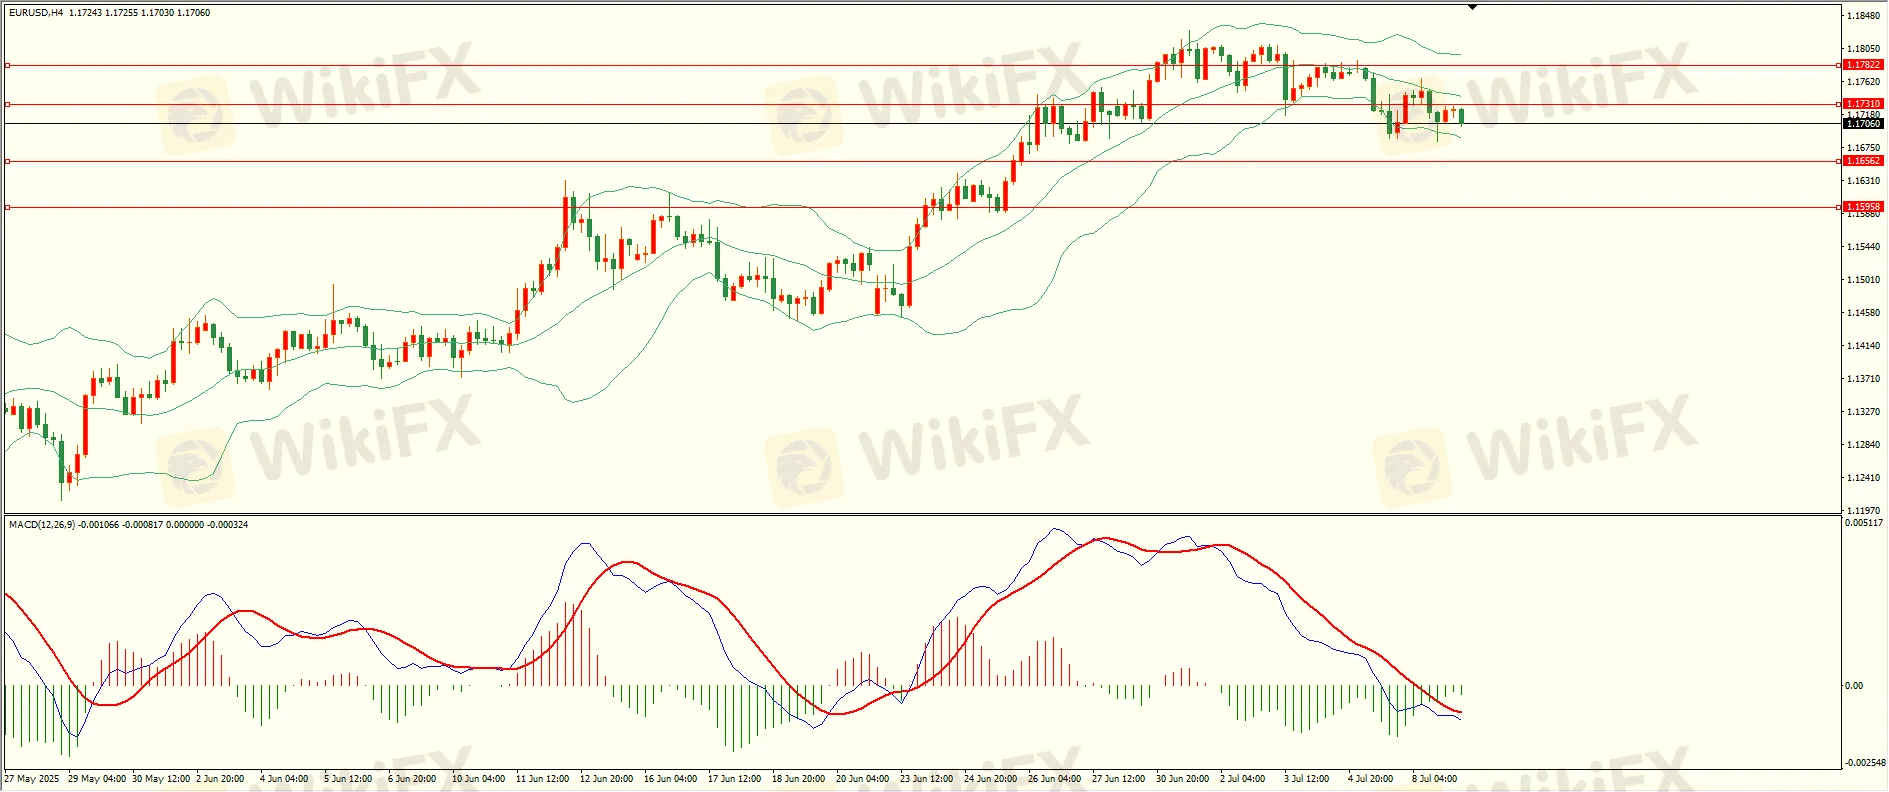1889x792 pixels.
Task: Click the 18 Jun 20:00 time label
Action: click(799, 779)
